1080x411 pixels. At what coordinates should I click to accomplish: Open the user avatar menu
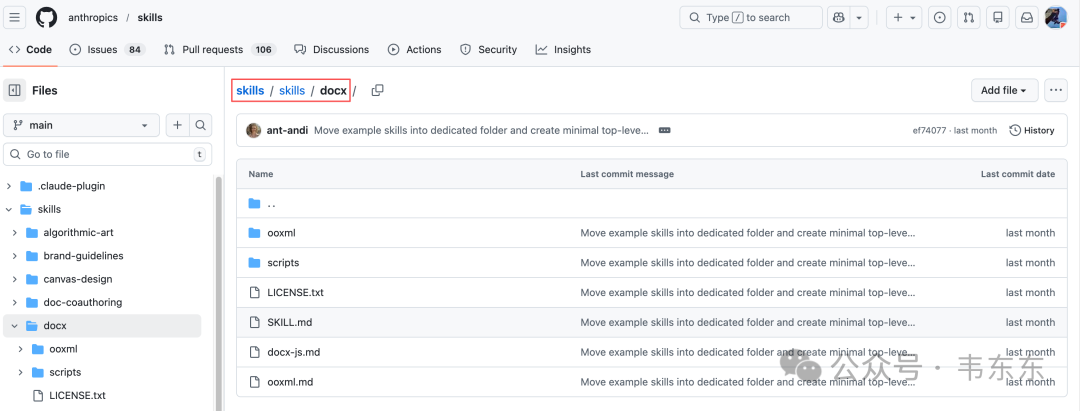[1056, 17]
